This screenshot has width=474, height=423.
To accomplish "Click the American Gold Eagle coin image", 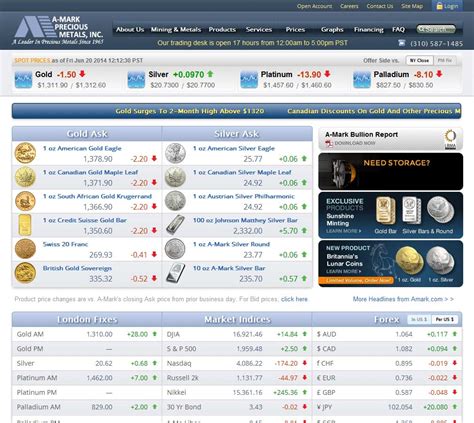I will (x=25, y=153).
